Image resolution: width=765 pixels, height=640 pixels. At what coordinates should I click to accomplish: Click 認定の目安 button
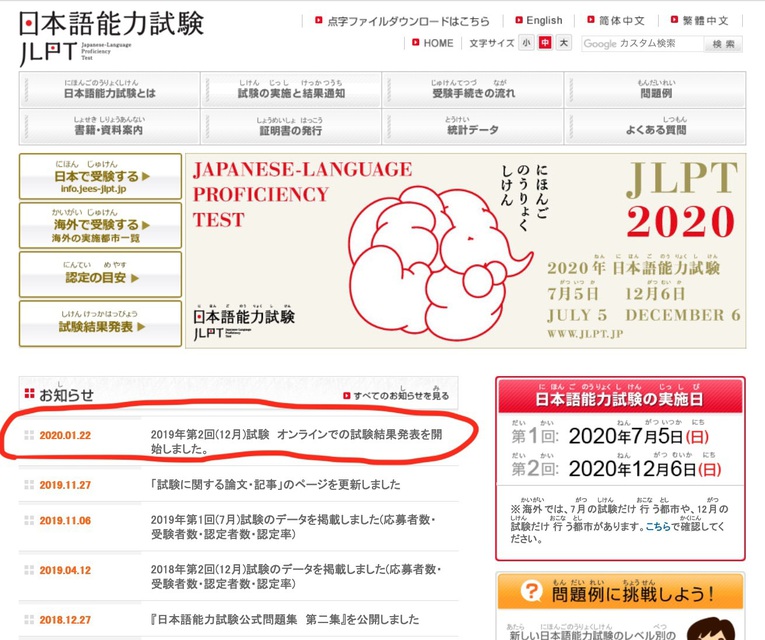(x=101, y=274)
